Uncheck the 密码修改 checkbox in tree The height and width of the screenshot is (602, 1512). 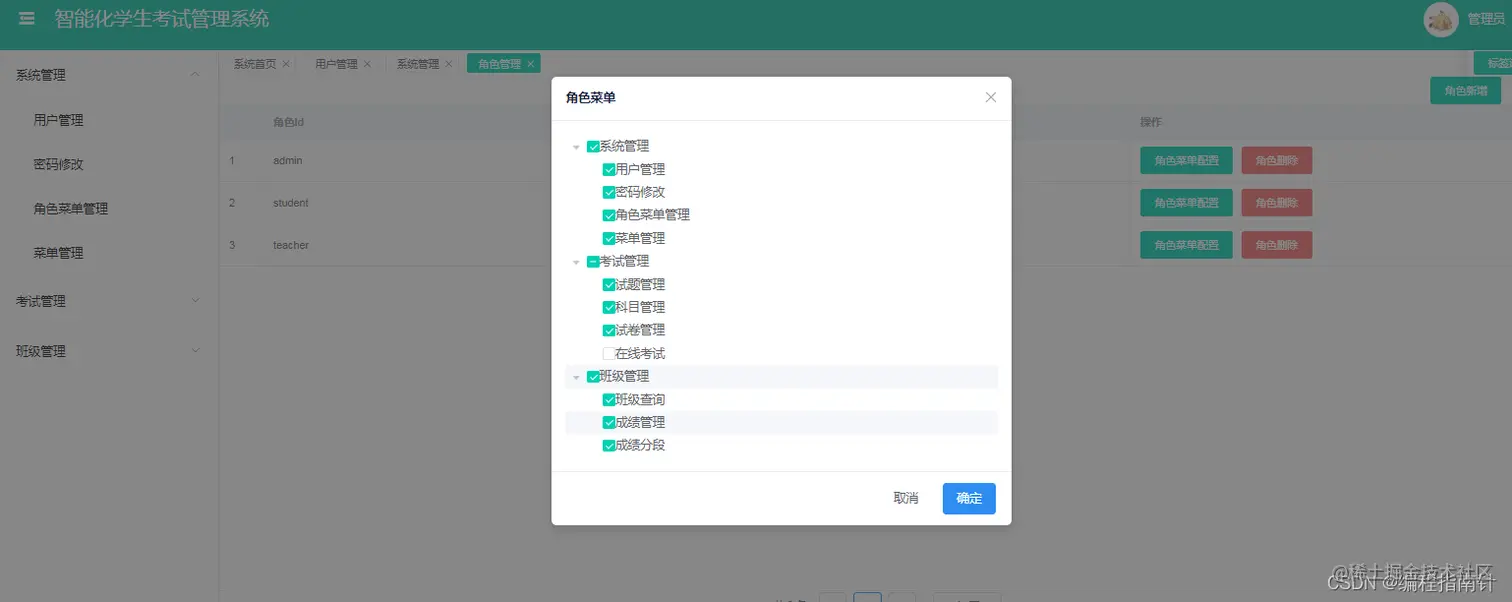[x=609, y=192]
